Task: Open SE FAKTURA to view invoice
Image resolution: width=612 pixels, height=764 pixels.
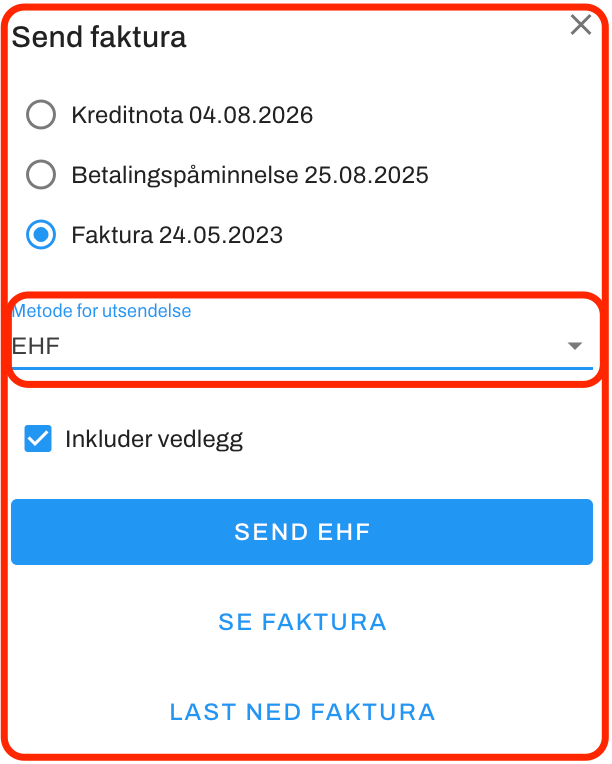Action: pos(302,622)
